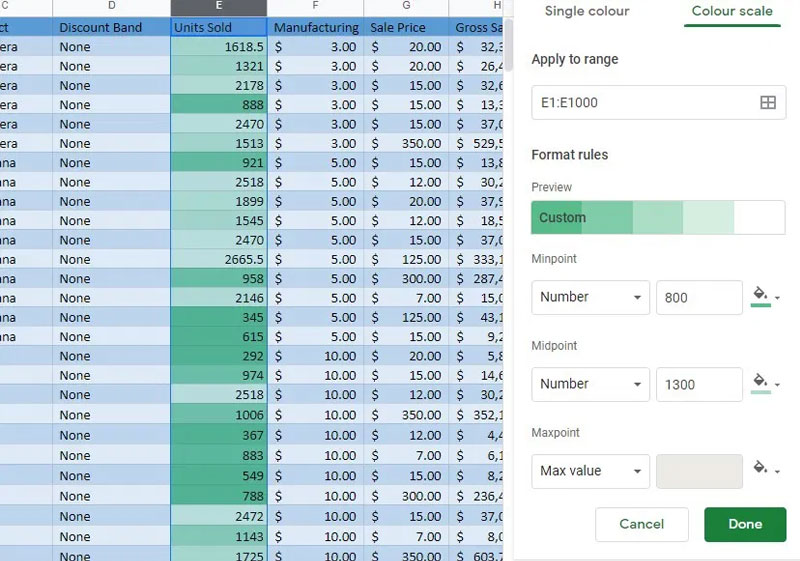The image size is (800, 561).
Task: Select the cell with value 1618.5
Action: [x=218, y=46]
